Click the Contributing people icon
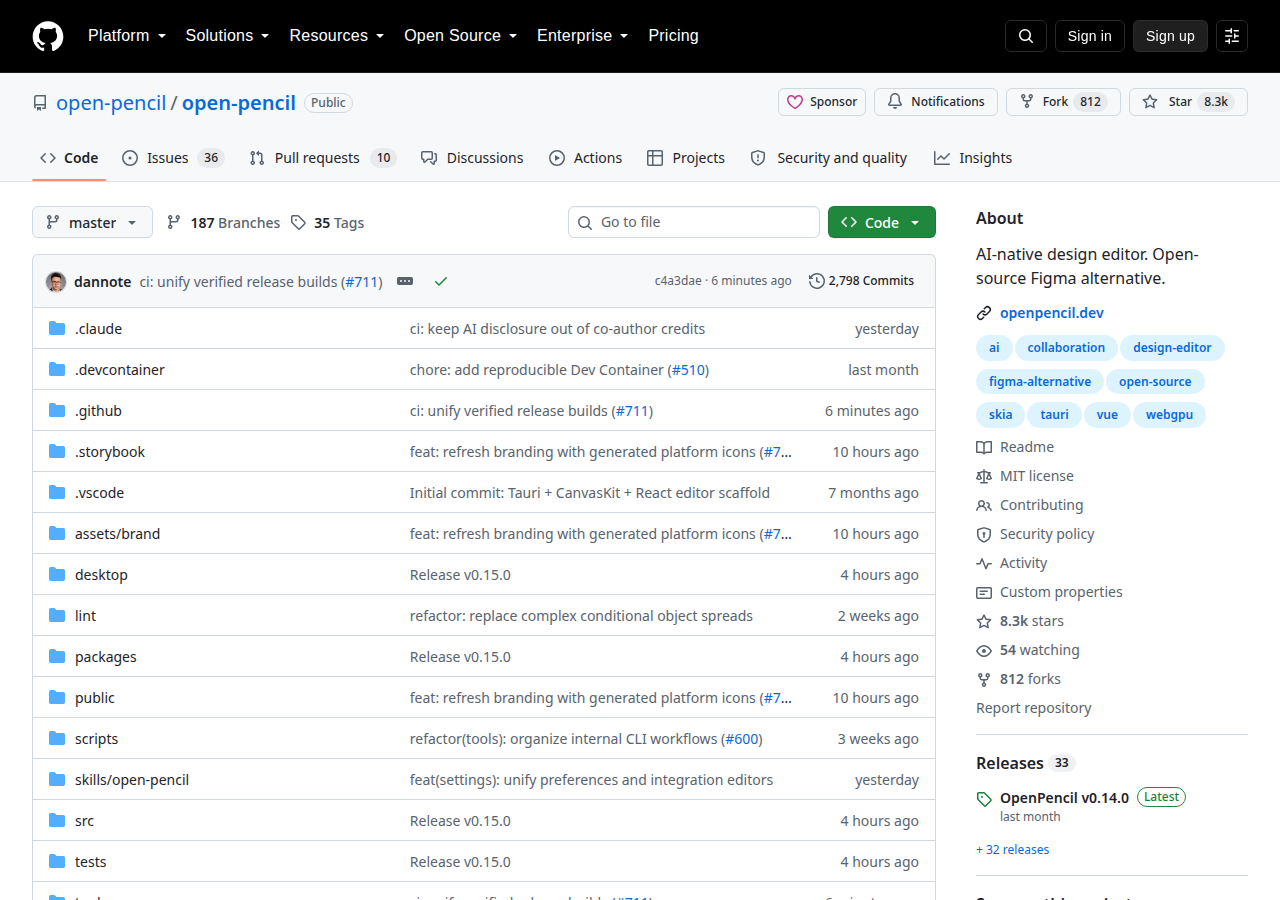Screen dimensions: 1280x900 tap(984, 505)
